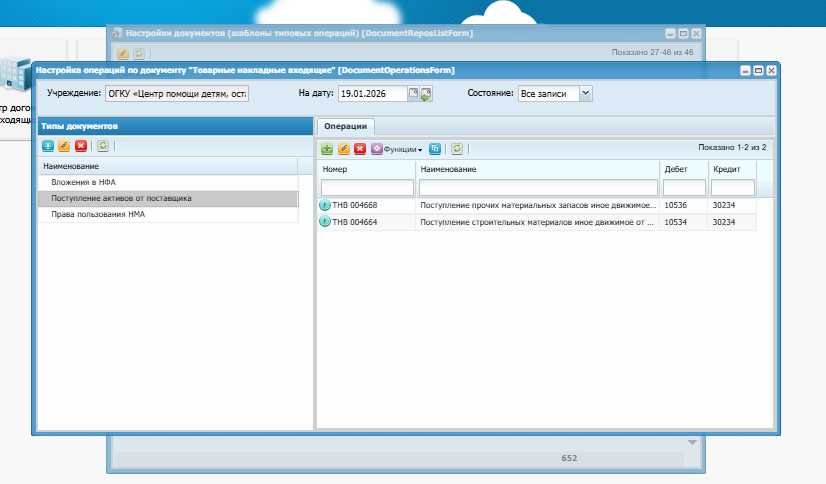The width and height of the screenshot is (826, 484).
Task: Select Вложения в НФА document type
Action: tap(168, 182)
